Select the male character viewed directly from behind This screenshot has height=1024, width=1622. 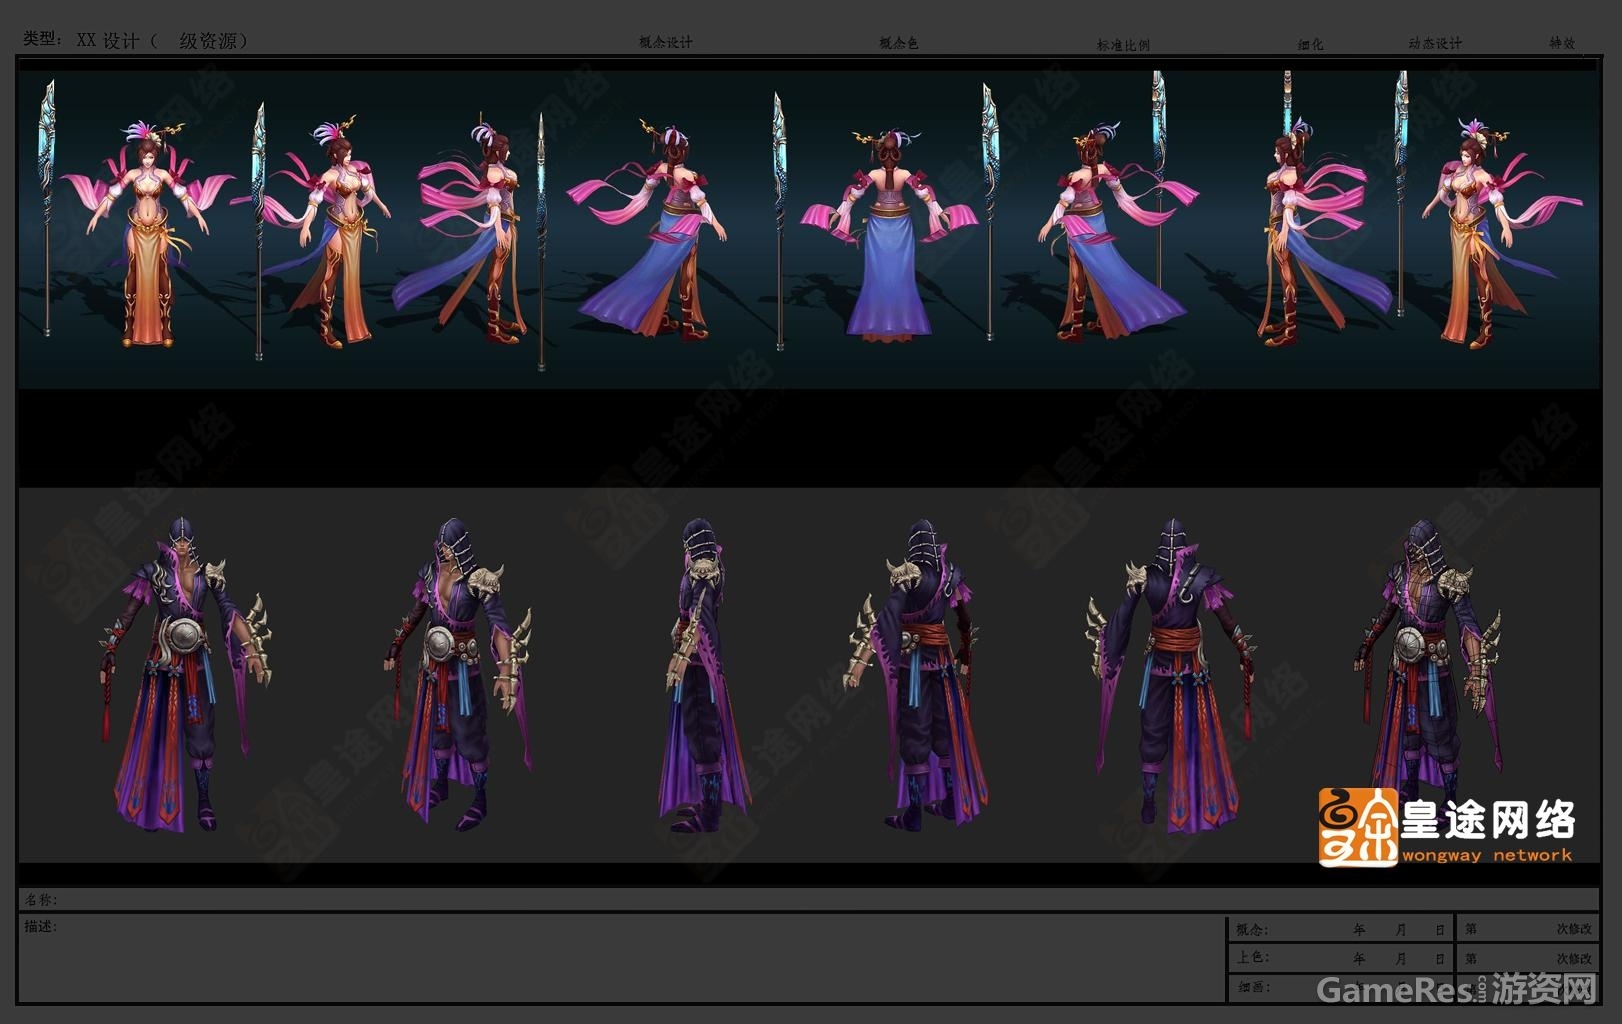coord(1171,675)
